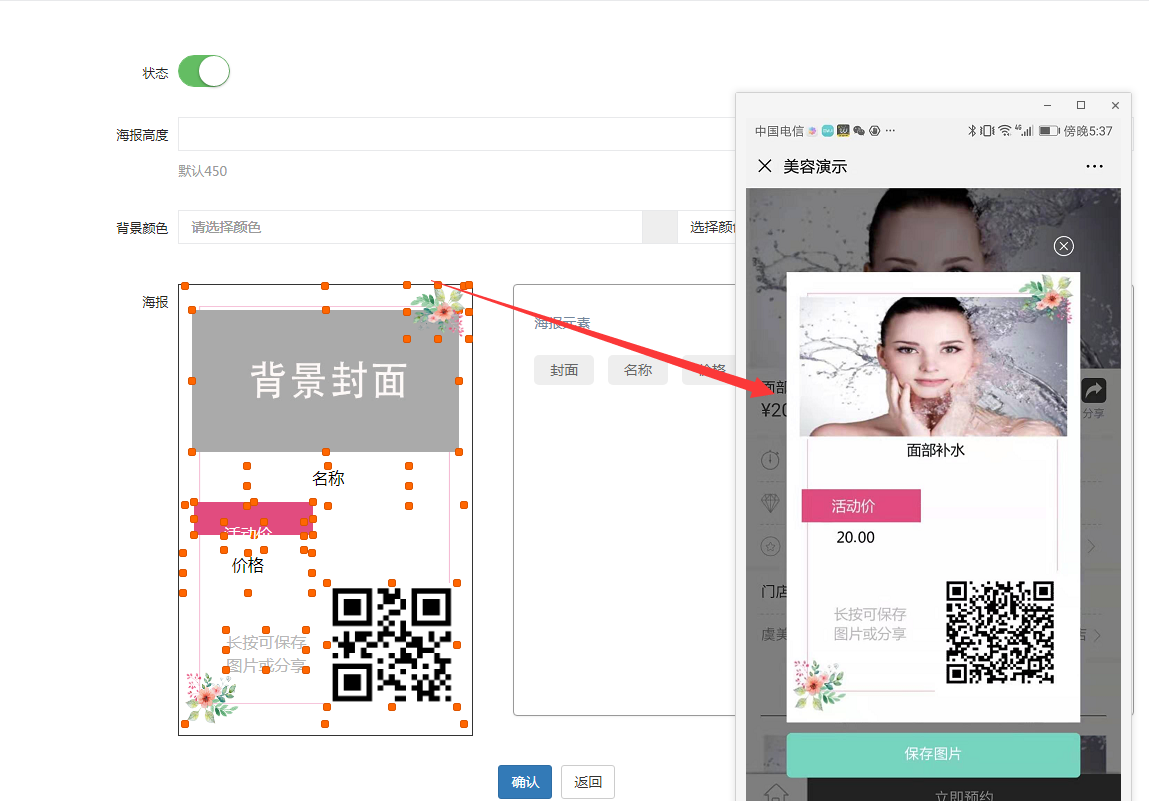Tap the diamond icon in the dimmed list
Viewport: 1161px width, 801px height.
tap(770, 503)
